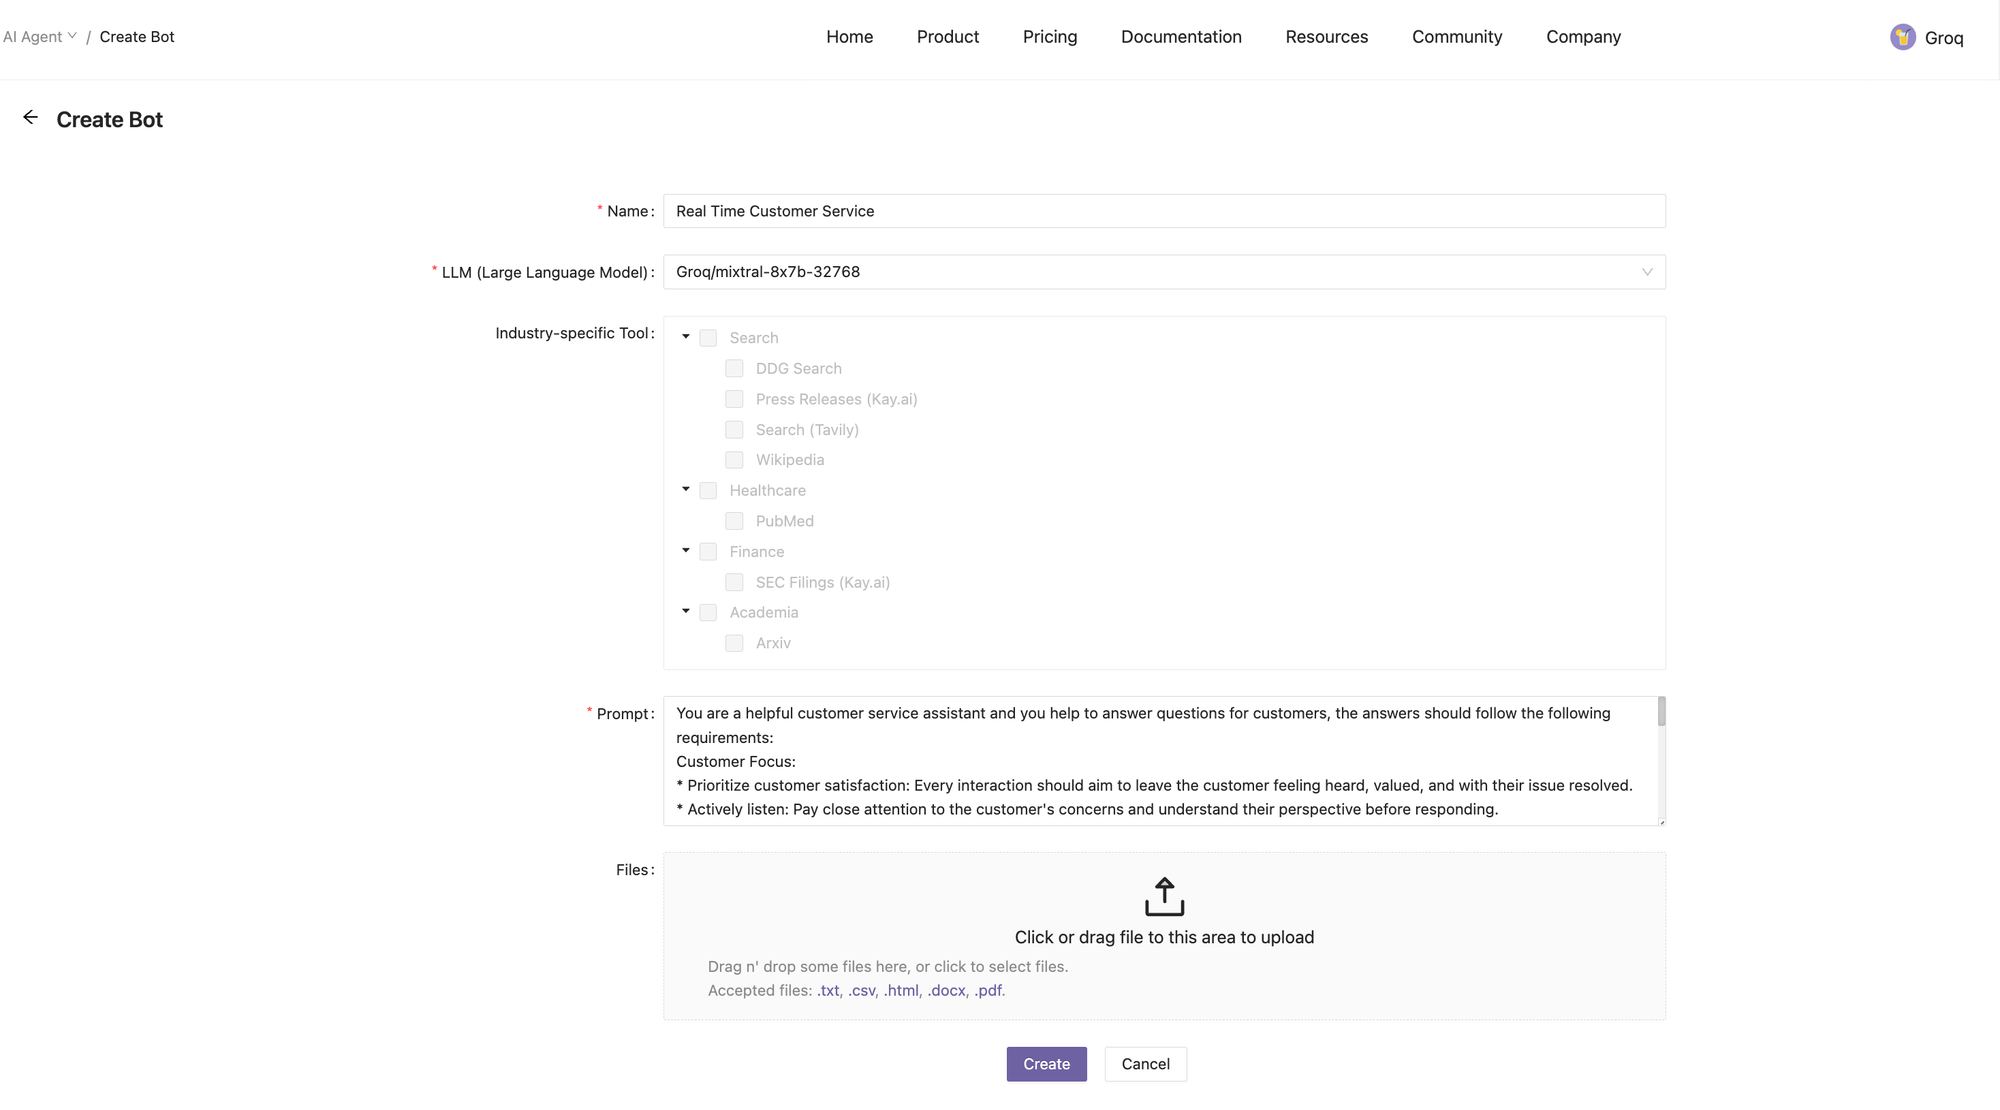Screen dimensions: 2000x1110
Task: Open the Documentation menu item
Action: point(1181,37)
